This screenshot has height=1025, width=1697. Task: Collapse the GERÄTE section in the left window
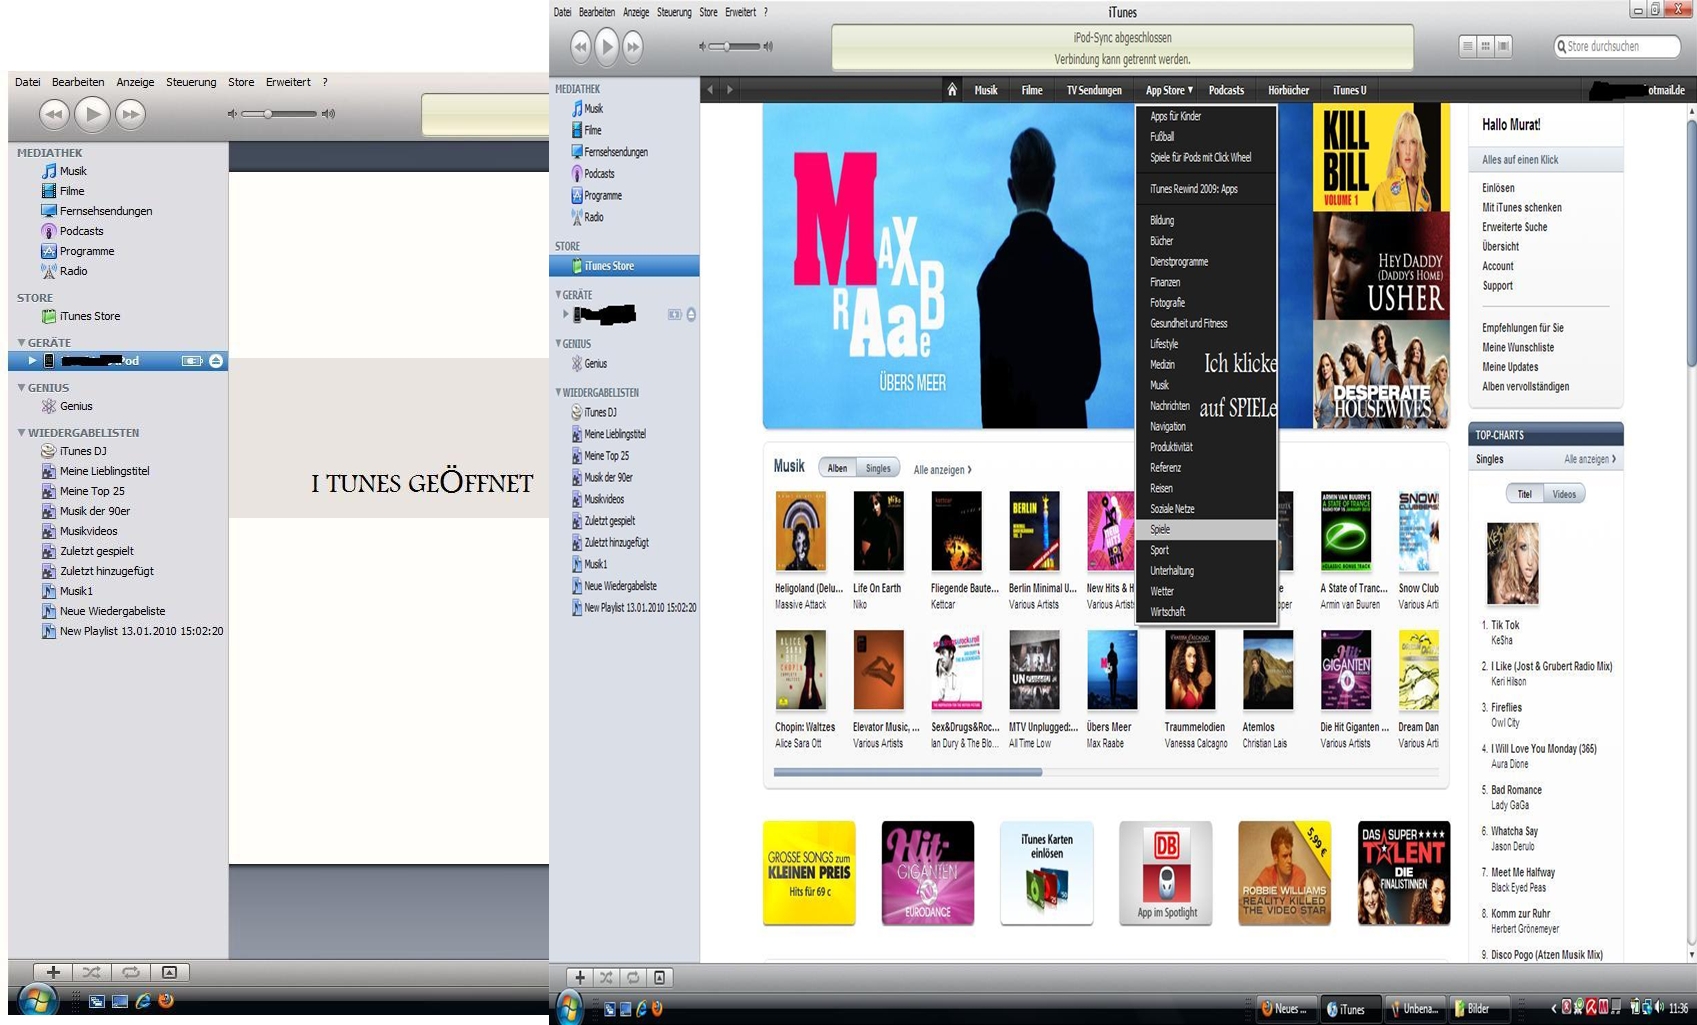pos(21,343)
